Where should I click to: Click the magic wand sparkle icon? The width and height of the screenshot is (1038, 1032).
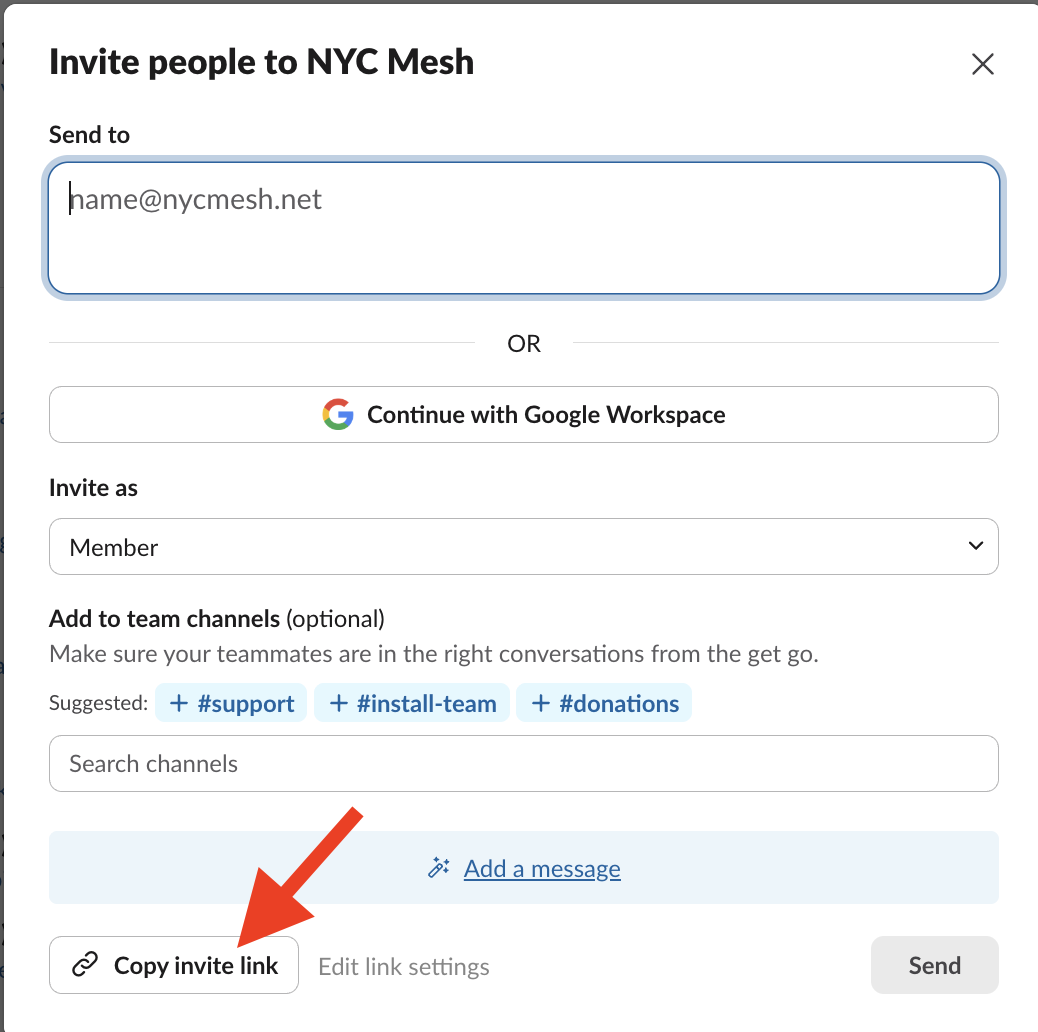click(439, 868)
